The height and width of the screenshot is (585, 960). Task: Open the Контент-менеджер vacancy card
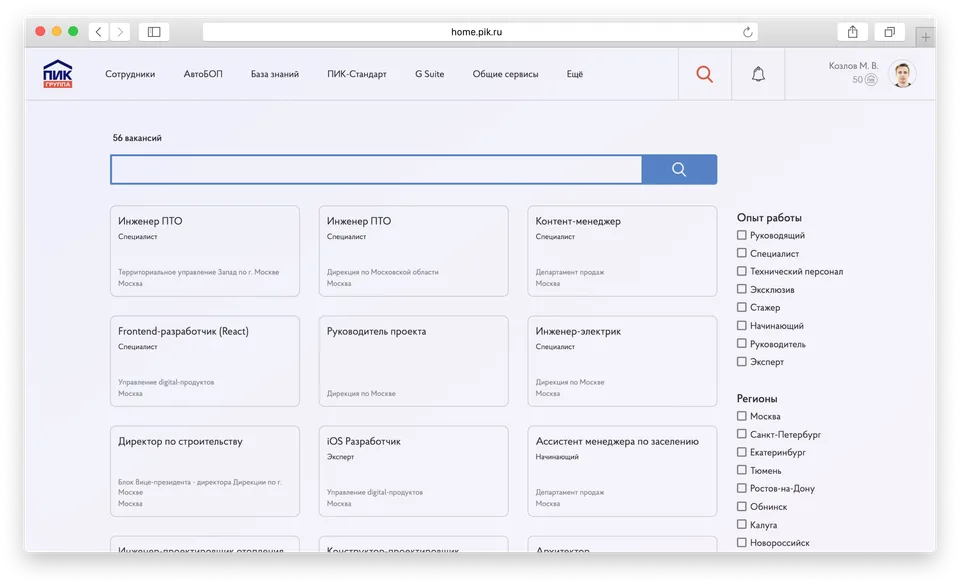(622, 251)
